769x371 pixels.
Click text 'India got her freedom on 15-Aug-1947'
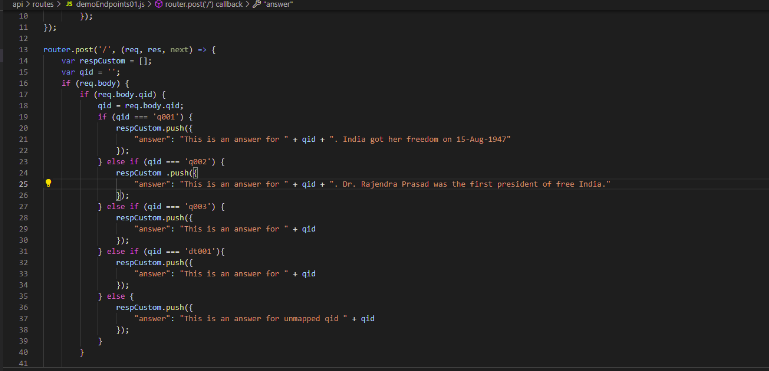(426, 139)
